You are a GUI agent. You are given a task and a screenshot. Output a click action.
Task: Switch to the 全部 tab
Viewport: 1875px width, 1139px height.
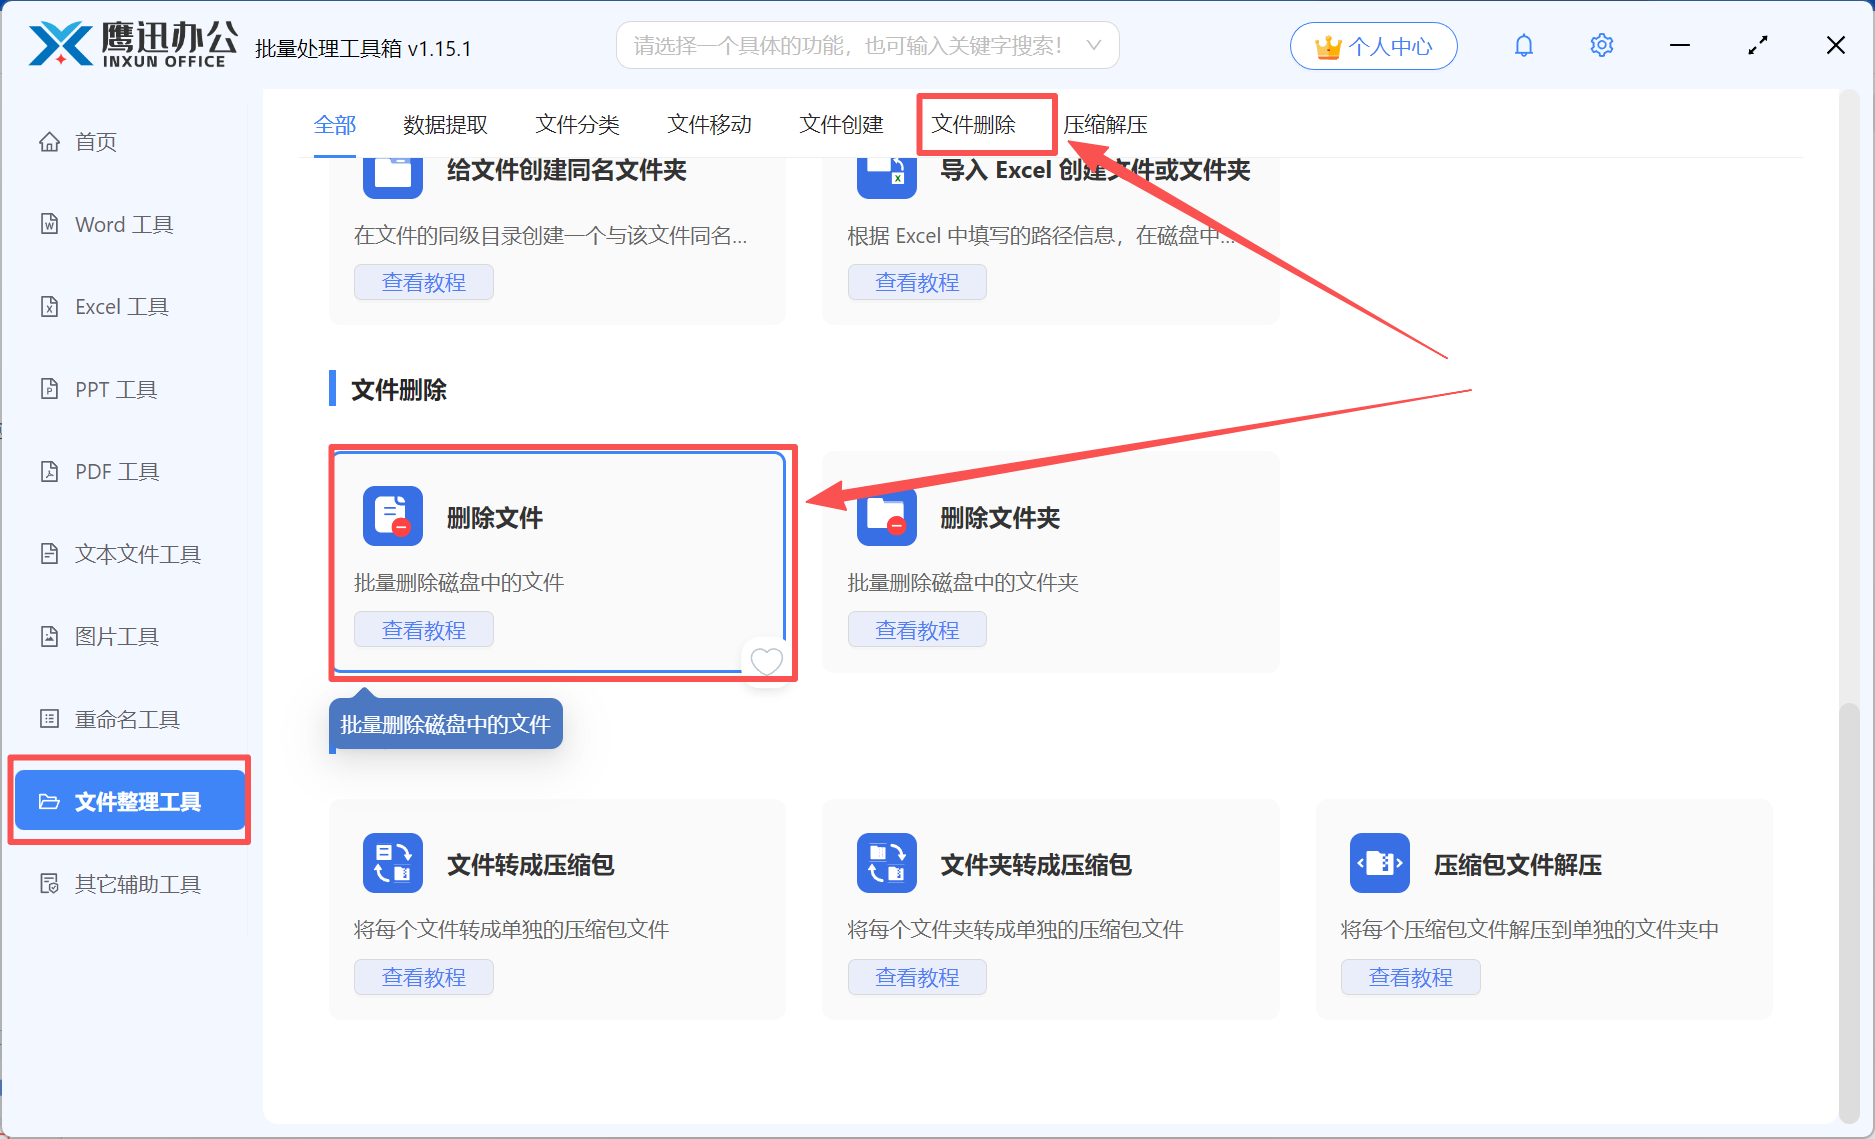coord(335,125)
